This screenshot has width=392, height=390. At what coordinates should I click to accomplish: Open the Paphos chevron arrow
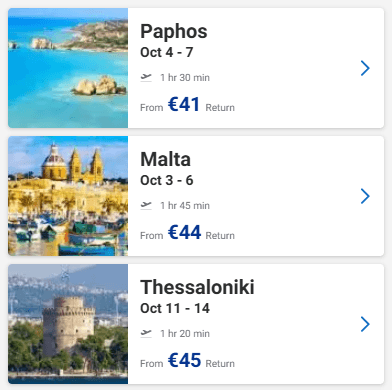(365, 68)
